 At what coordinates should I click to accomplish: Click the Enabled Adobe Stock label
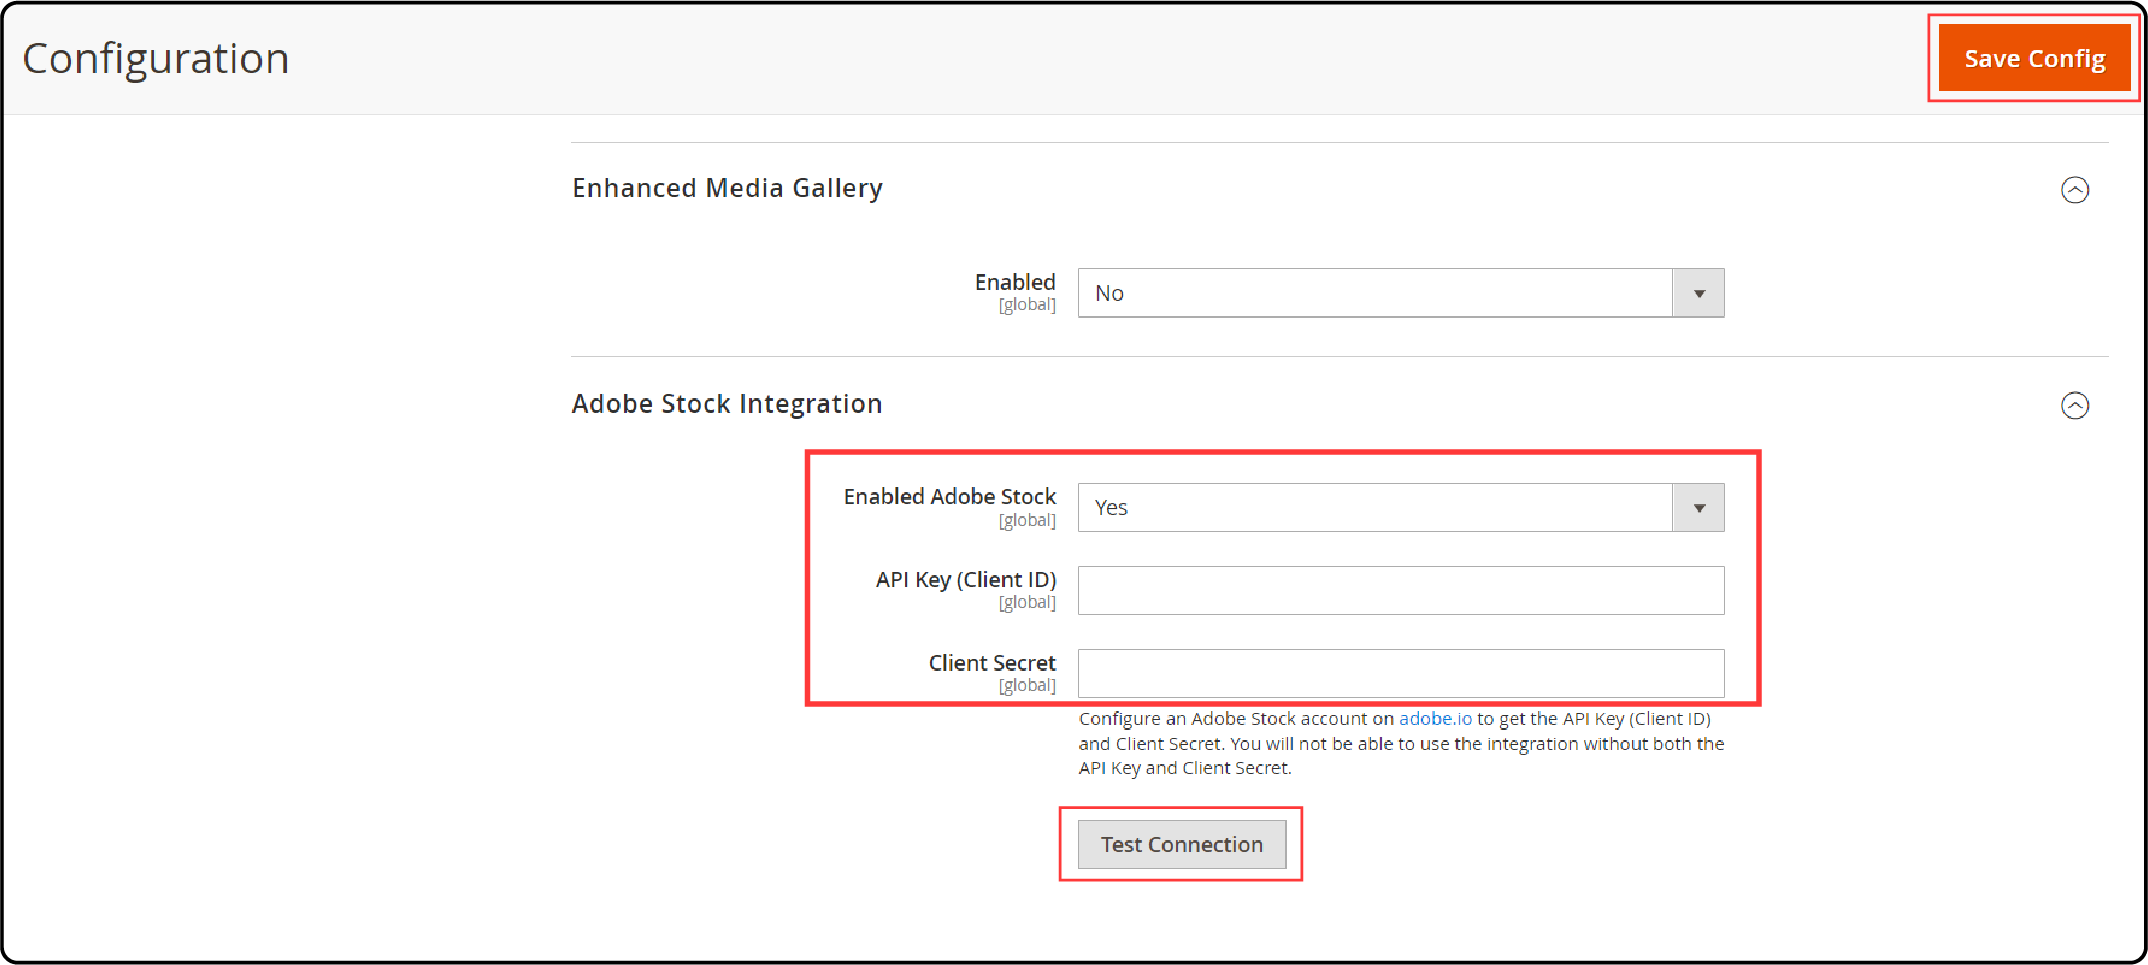tap(949, 496)
